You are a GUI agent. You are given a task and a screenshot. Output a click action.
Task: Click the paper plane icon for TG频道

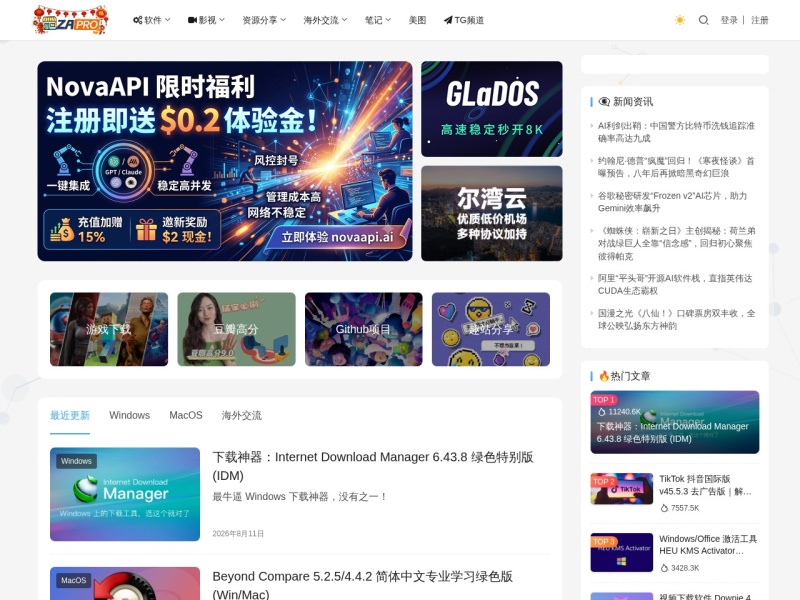[448, 20]
